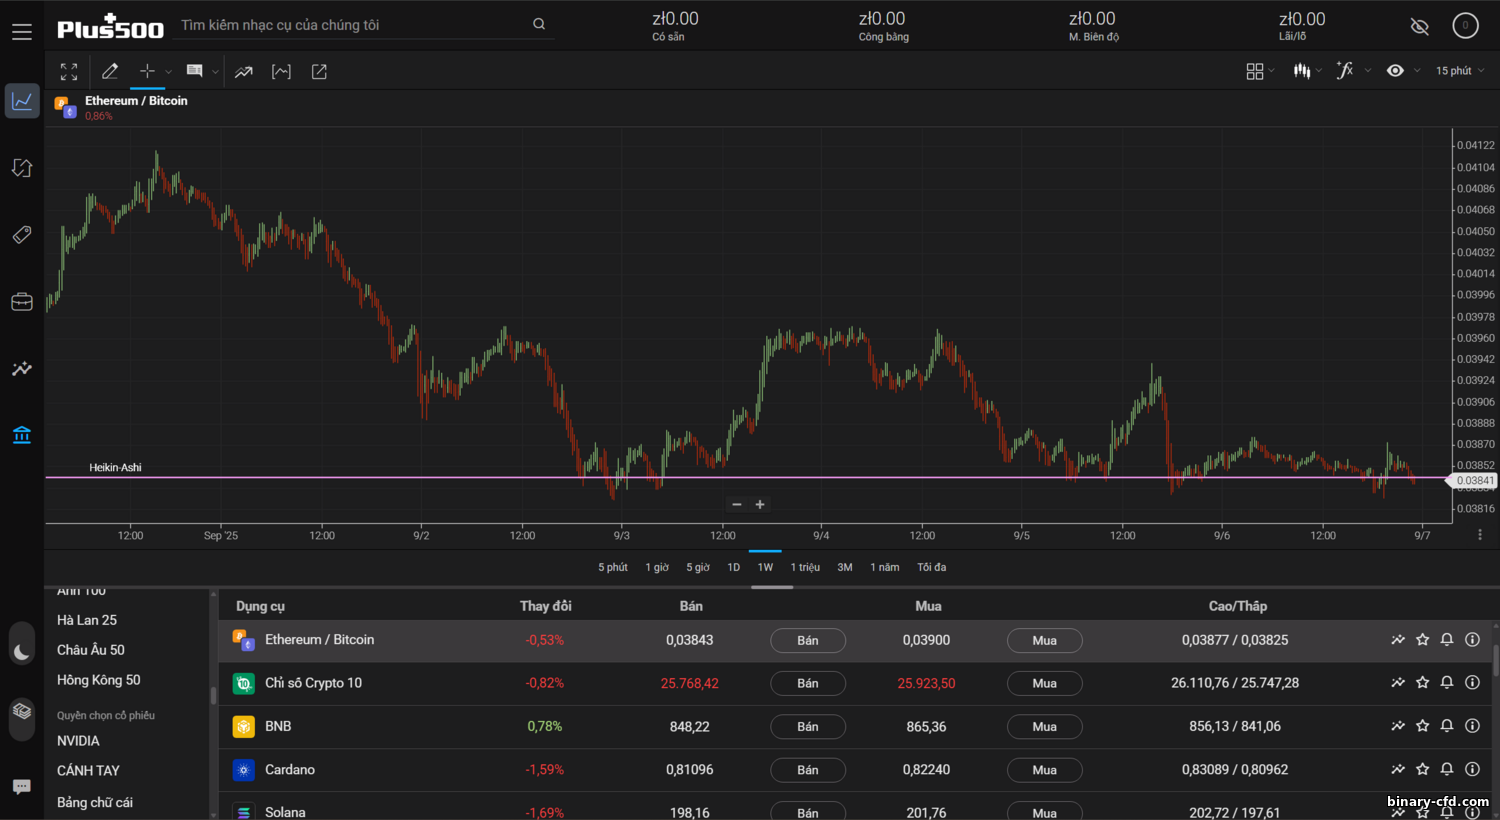This screenshot has height=820, width=1500.
Task: Click Bán for Ethereum / Bitcoin
Action: tap(807, 640)
